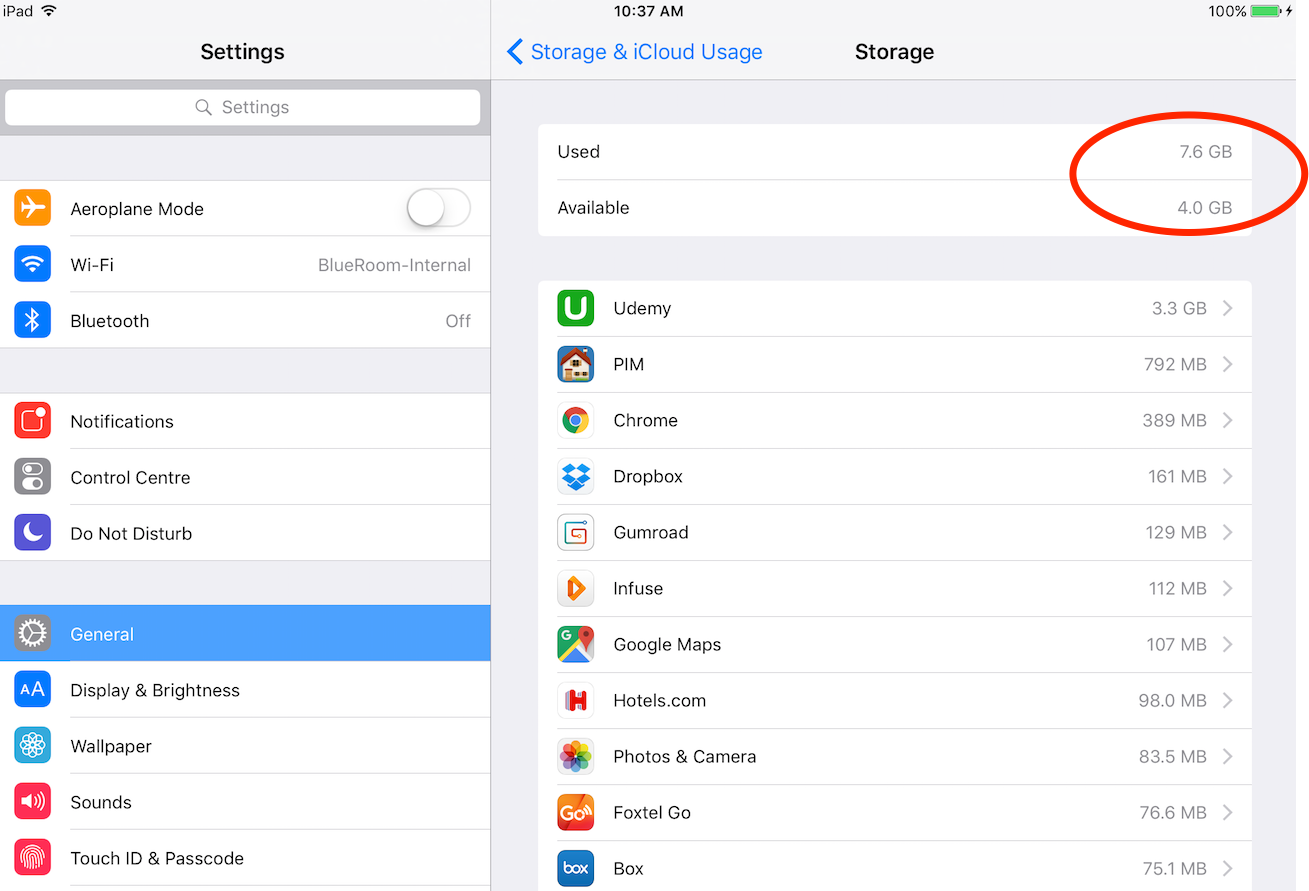Tap the Settings search field
This screenshot has height=891, width=1309.
[242, 107]
